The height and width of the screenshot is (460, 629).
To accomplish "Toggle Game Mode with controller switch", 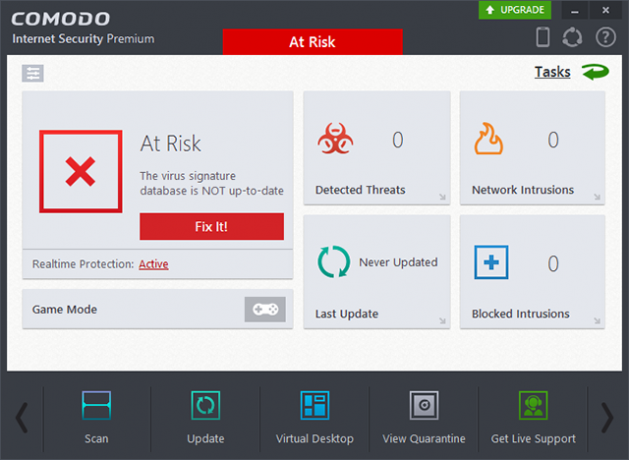I will click(x=265, y=309).
